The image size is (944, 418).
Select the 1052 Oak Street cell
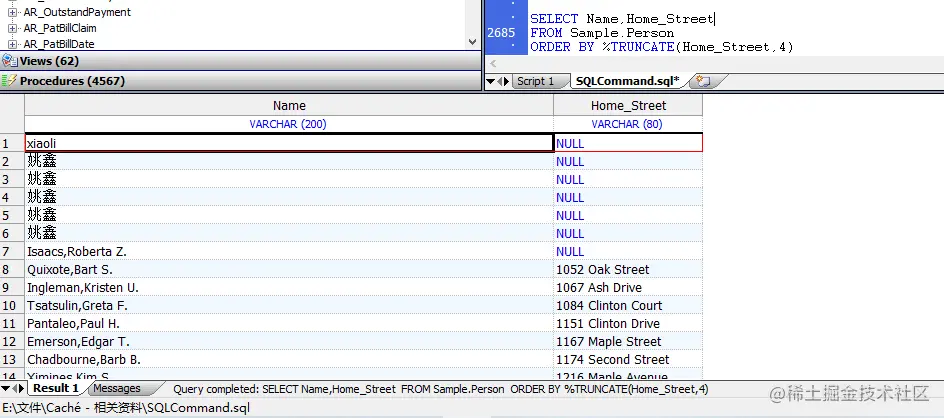(628, 269)
